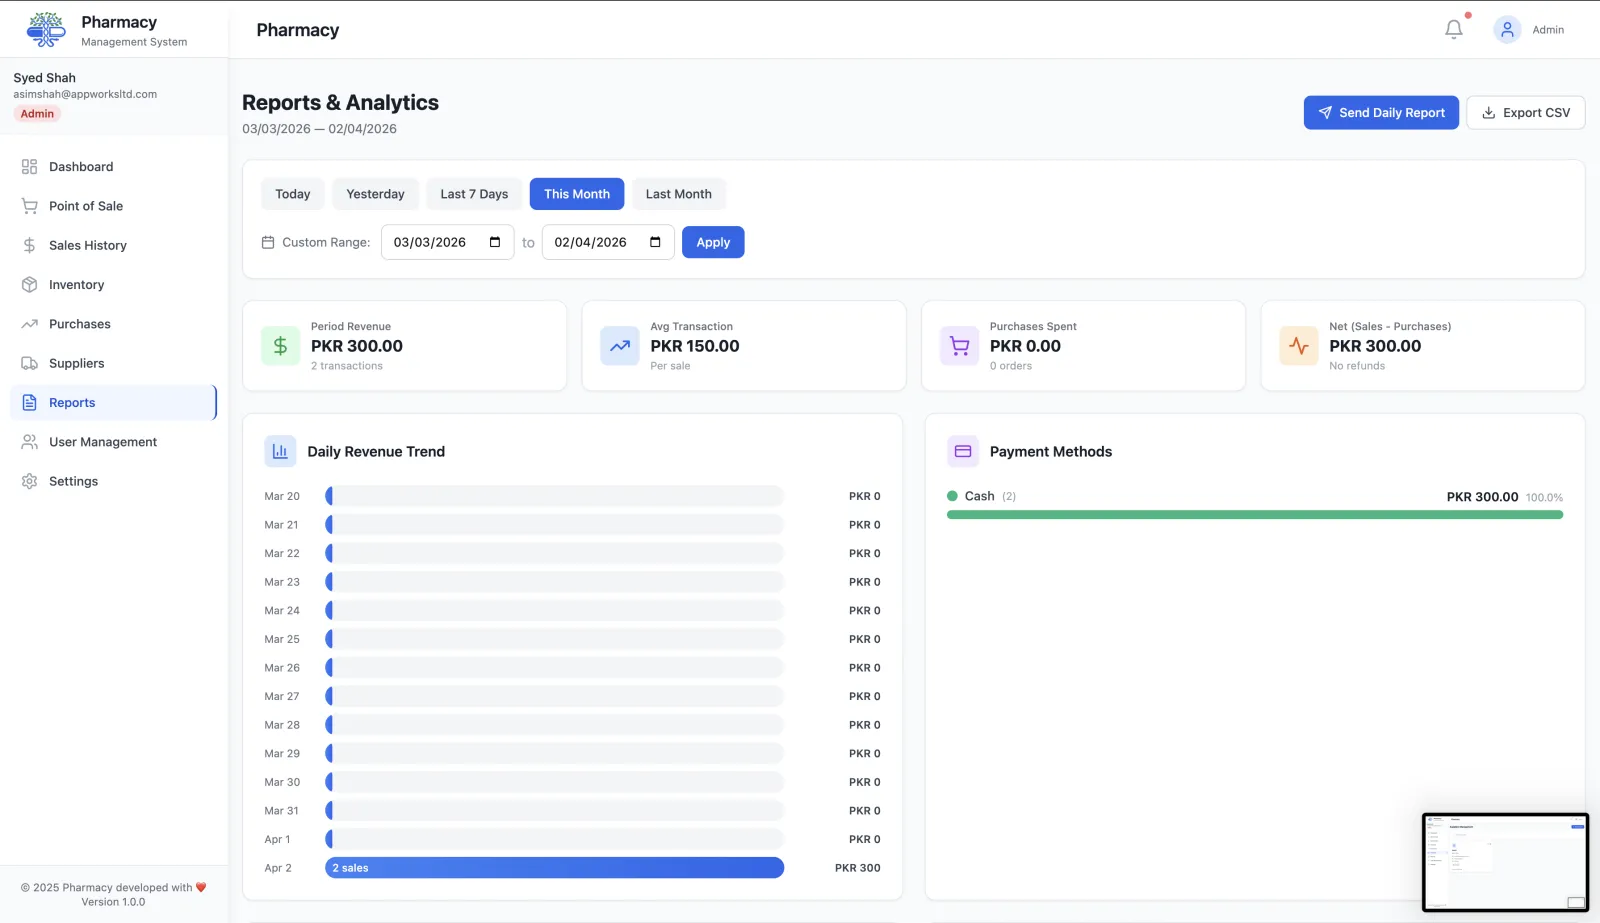Click Send Daily Report button

pos(1381,113)
